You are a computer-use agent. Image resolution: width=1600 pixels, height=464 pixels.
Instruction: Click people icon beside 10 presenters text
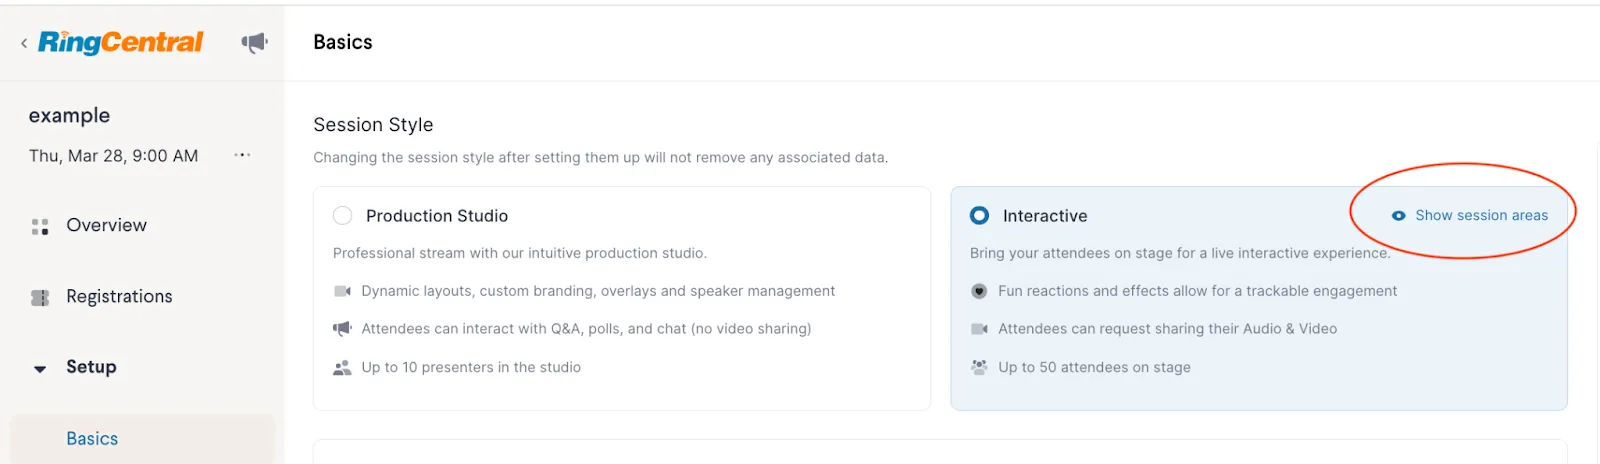[x=342, y=368]
